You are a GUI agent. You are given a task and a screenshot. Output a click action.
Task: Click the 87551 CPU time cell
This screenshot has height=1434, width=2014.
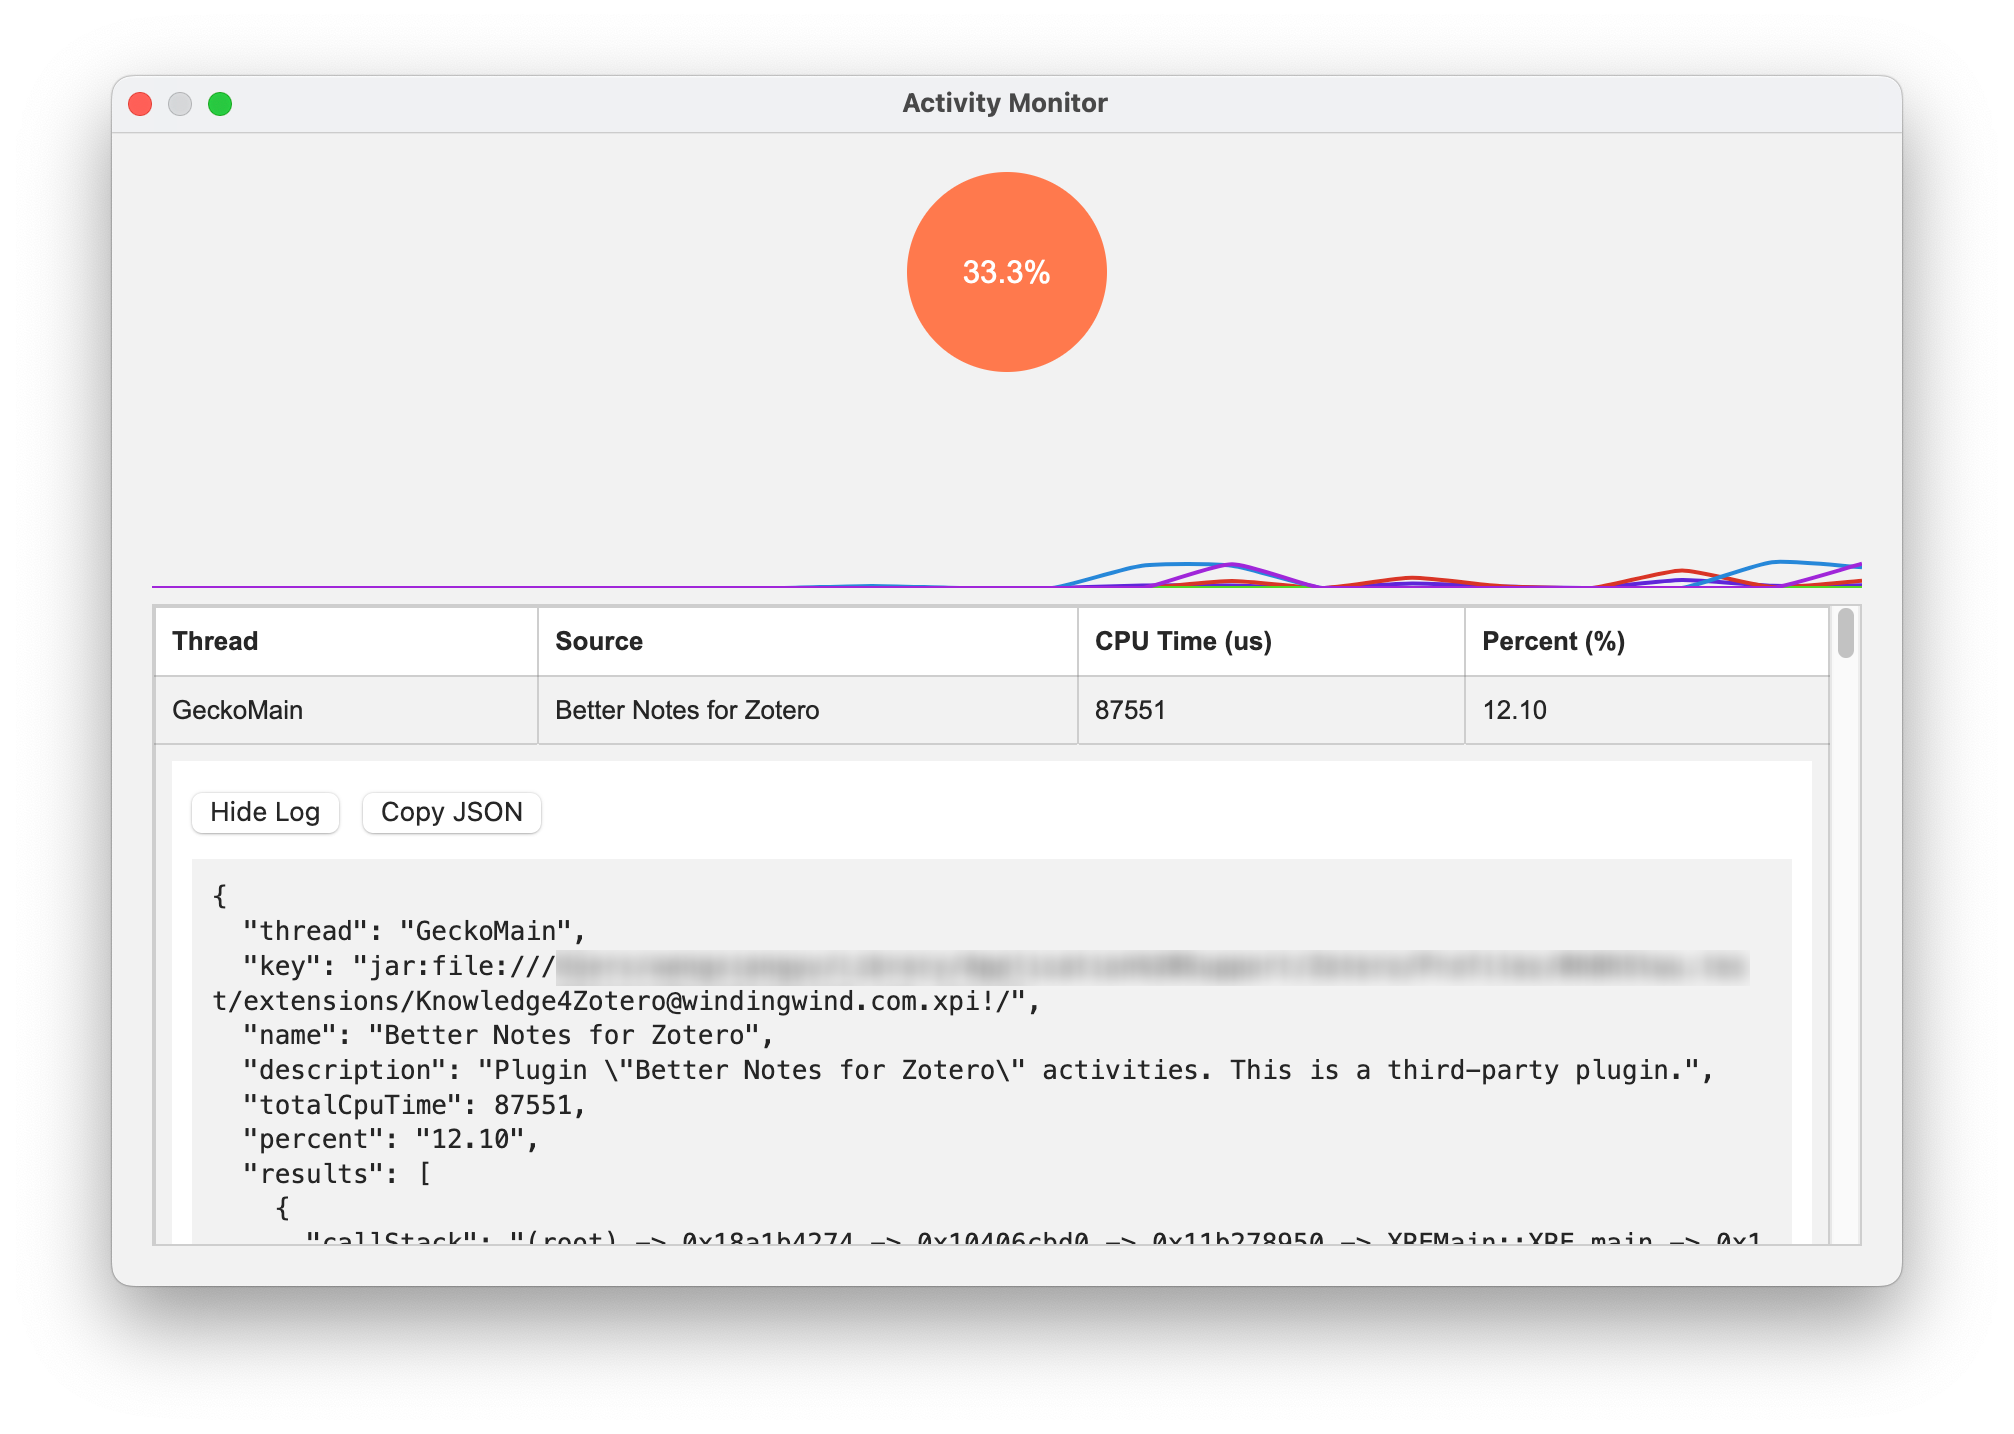(x=1130, y=710)
